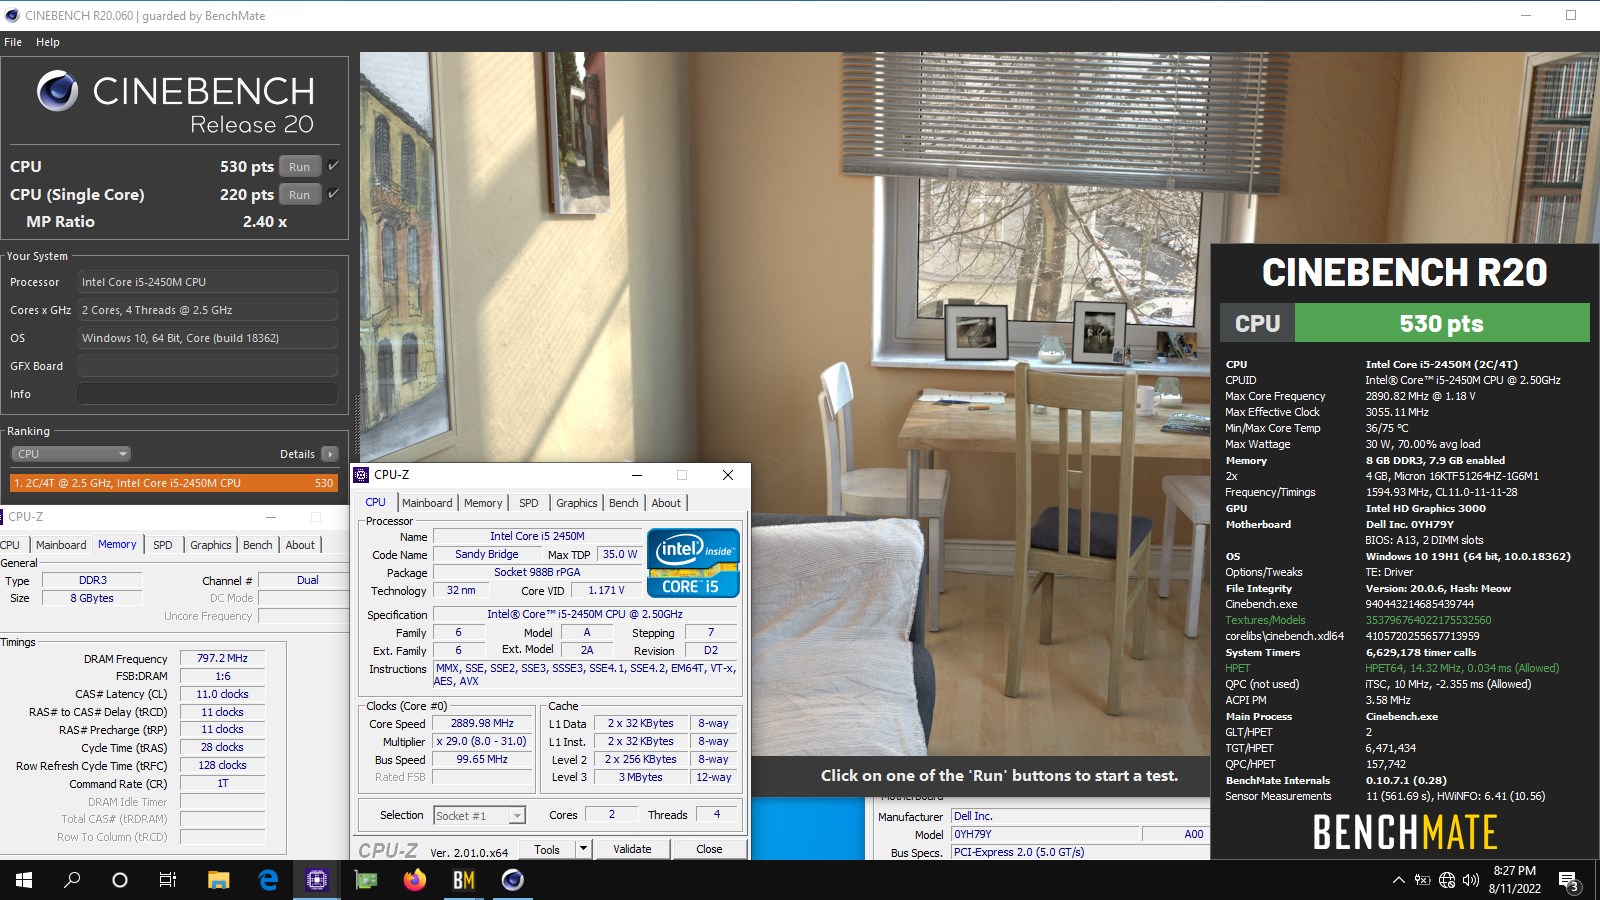Switch to SPD tab in the front CPU-Z window
Screen dimensions: 1600x900
[x=529, y=503]
